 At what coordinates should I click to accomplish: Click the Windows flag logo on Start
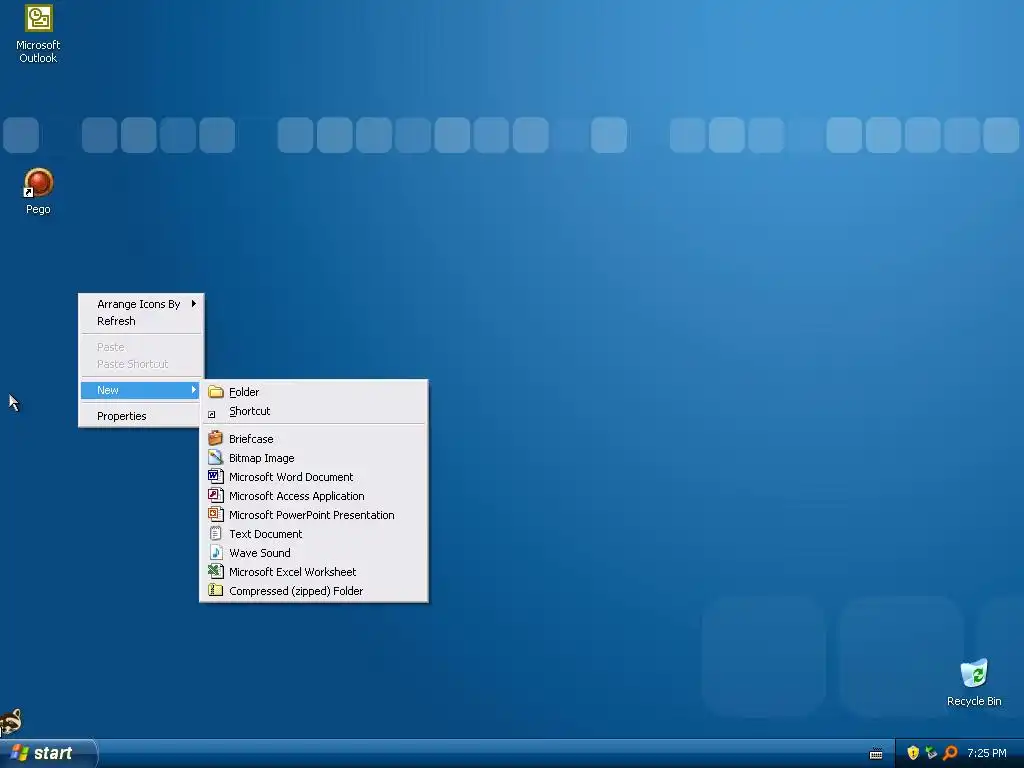tap(20, 753)
